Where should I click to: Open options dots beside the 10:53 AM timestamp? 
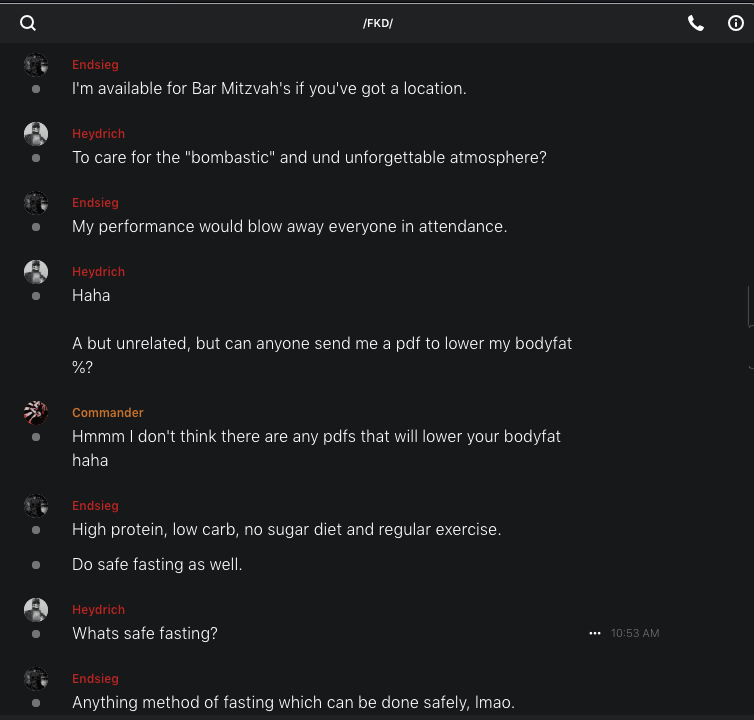point(595,633)
